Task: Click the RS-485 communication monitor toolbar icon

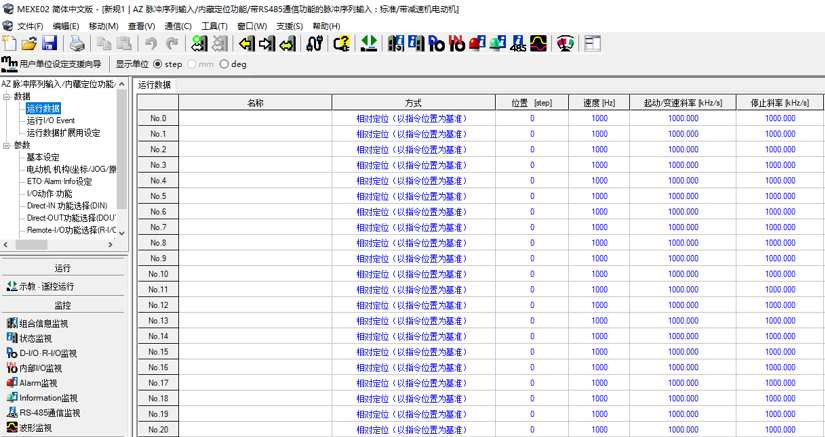Action: [518, 44]
